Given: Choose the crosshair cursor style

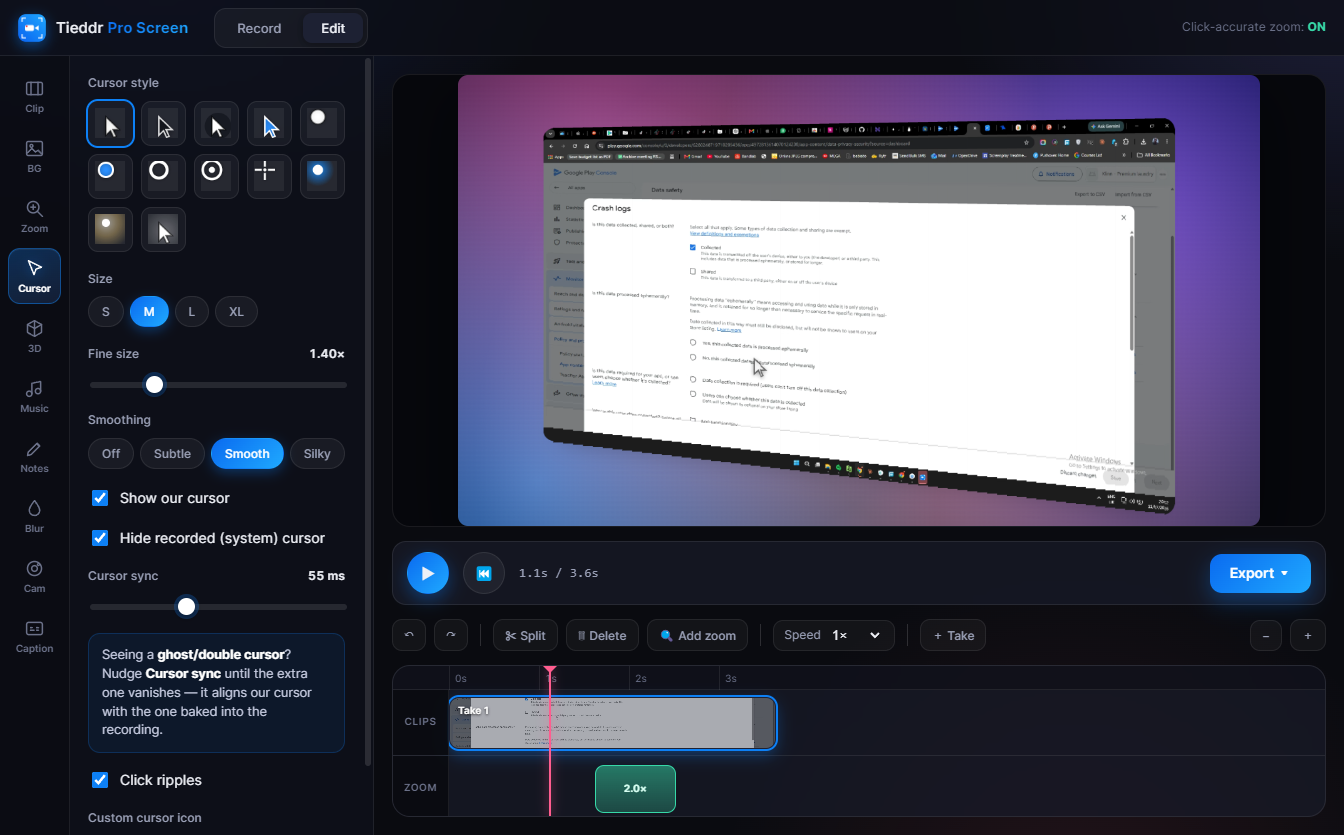Looking at the screenshot, I should click(269, 176).
